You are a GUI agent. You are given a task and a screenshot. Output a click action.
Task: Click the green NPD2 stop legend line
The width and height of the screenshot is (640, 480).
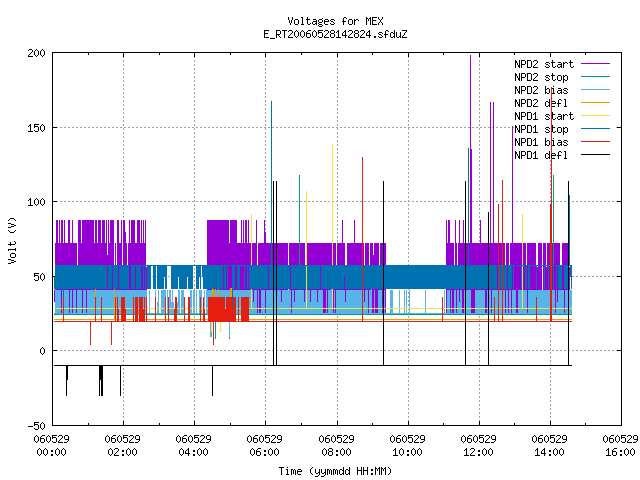click(x=595, y=76)
